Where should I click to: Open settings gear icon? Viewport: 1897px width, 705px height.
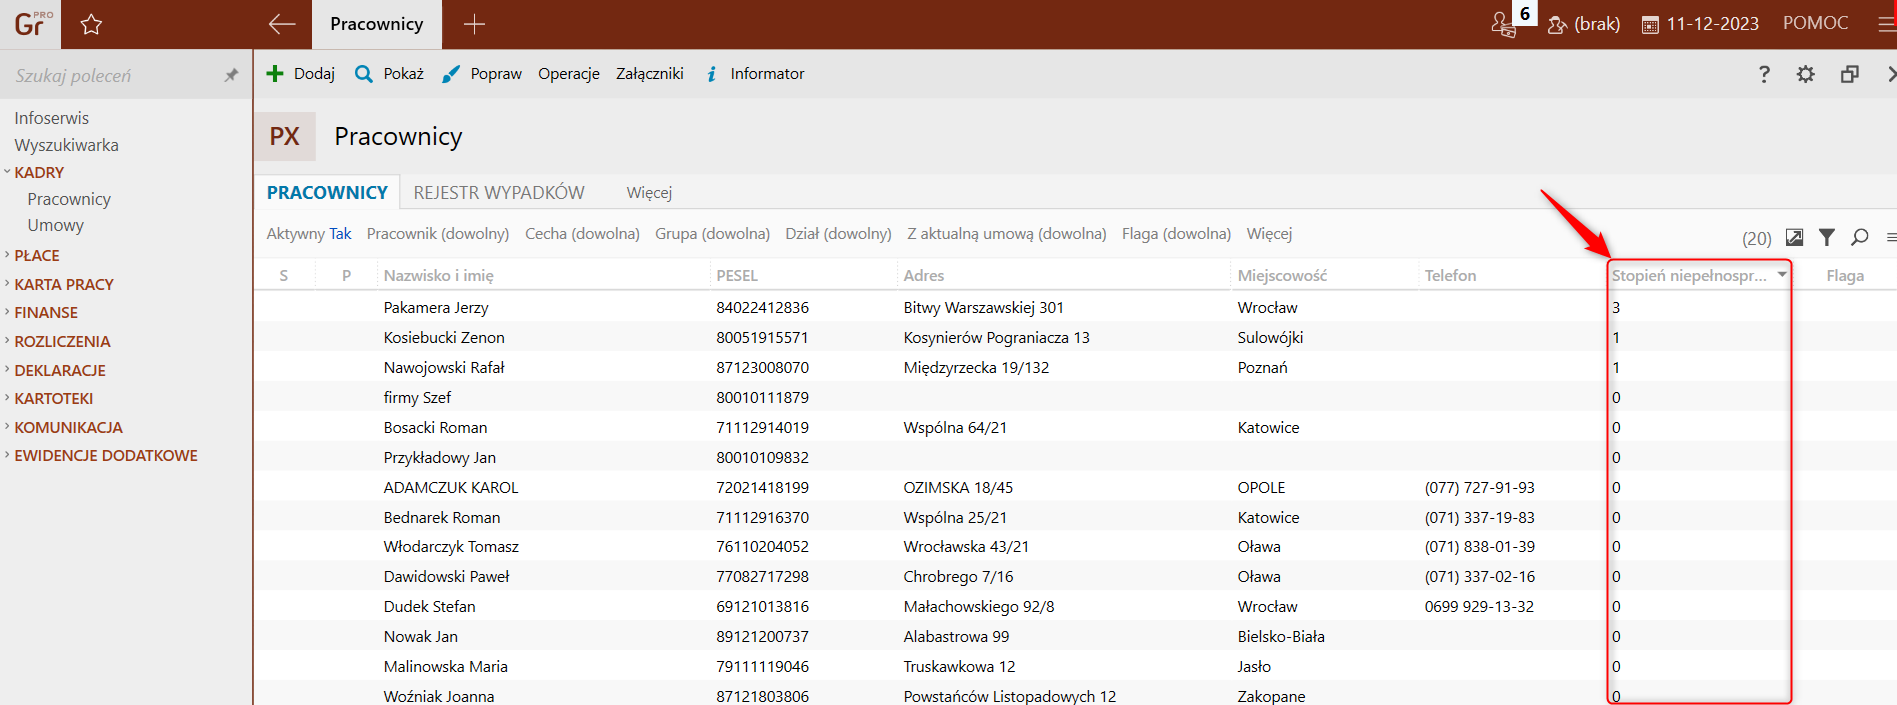(x=1805, y=74)
